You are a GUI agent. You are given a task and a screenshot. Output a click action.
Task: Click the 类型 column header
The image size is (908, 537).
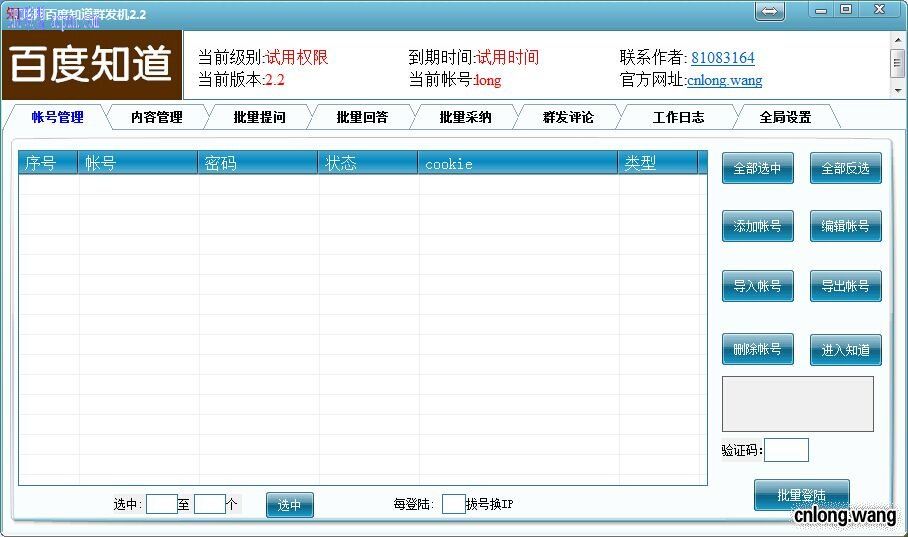(x=658, y=163)
